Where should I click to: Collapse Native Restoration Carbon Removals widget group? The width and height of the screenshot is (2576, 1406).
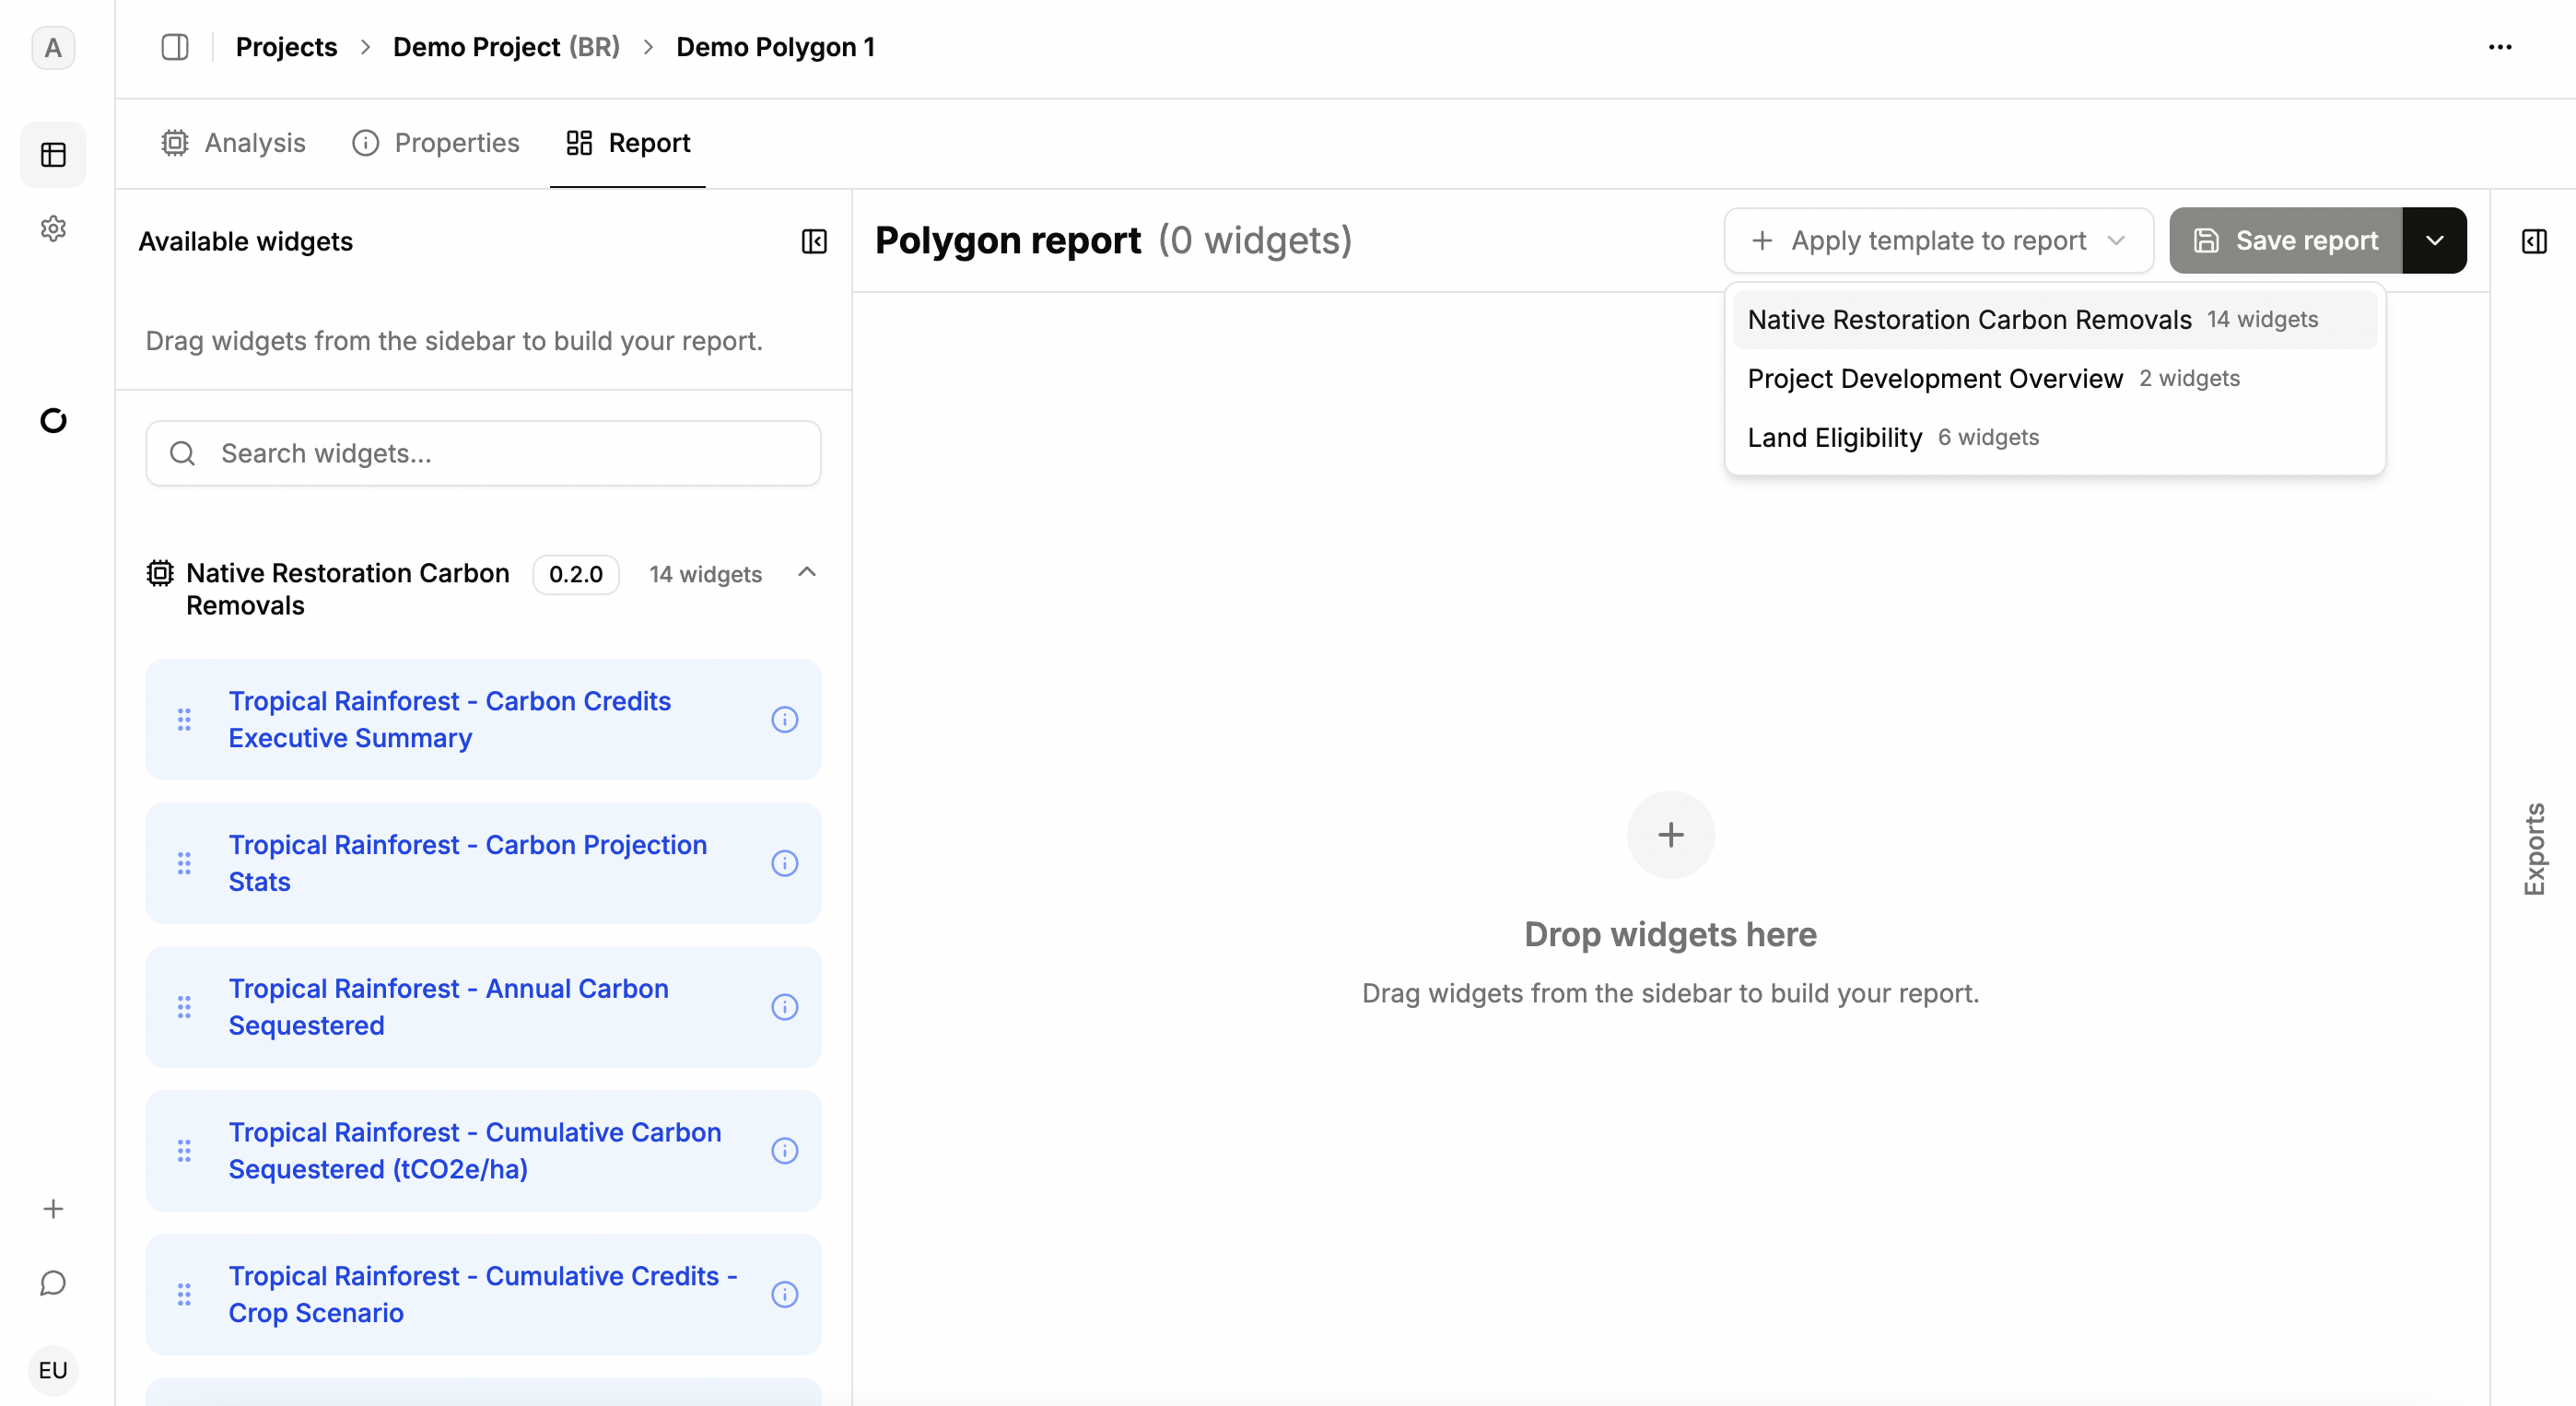click(807, 572)
